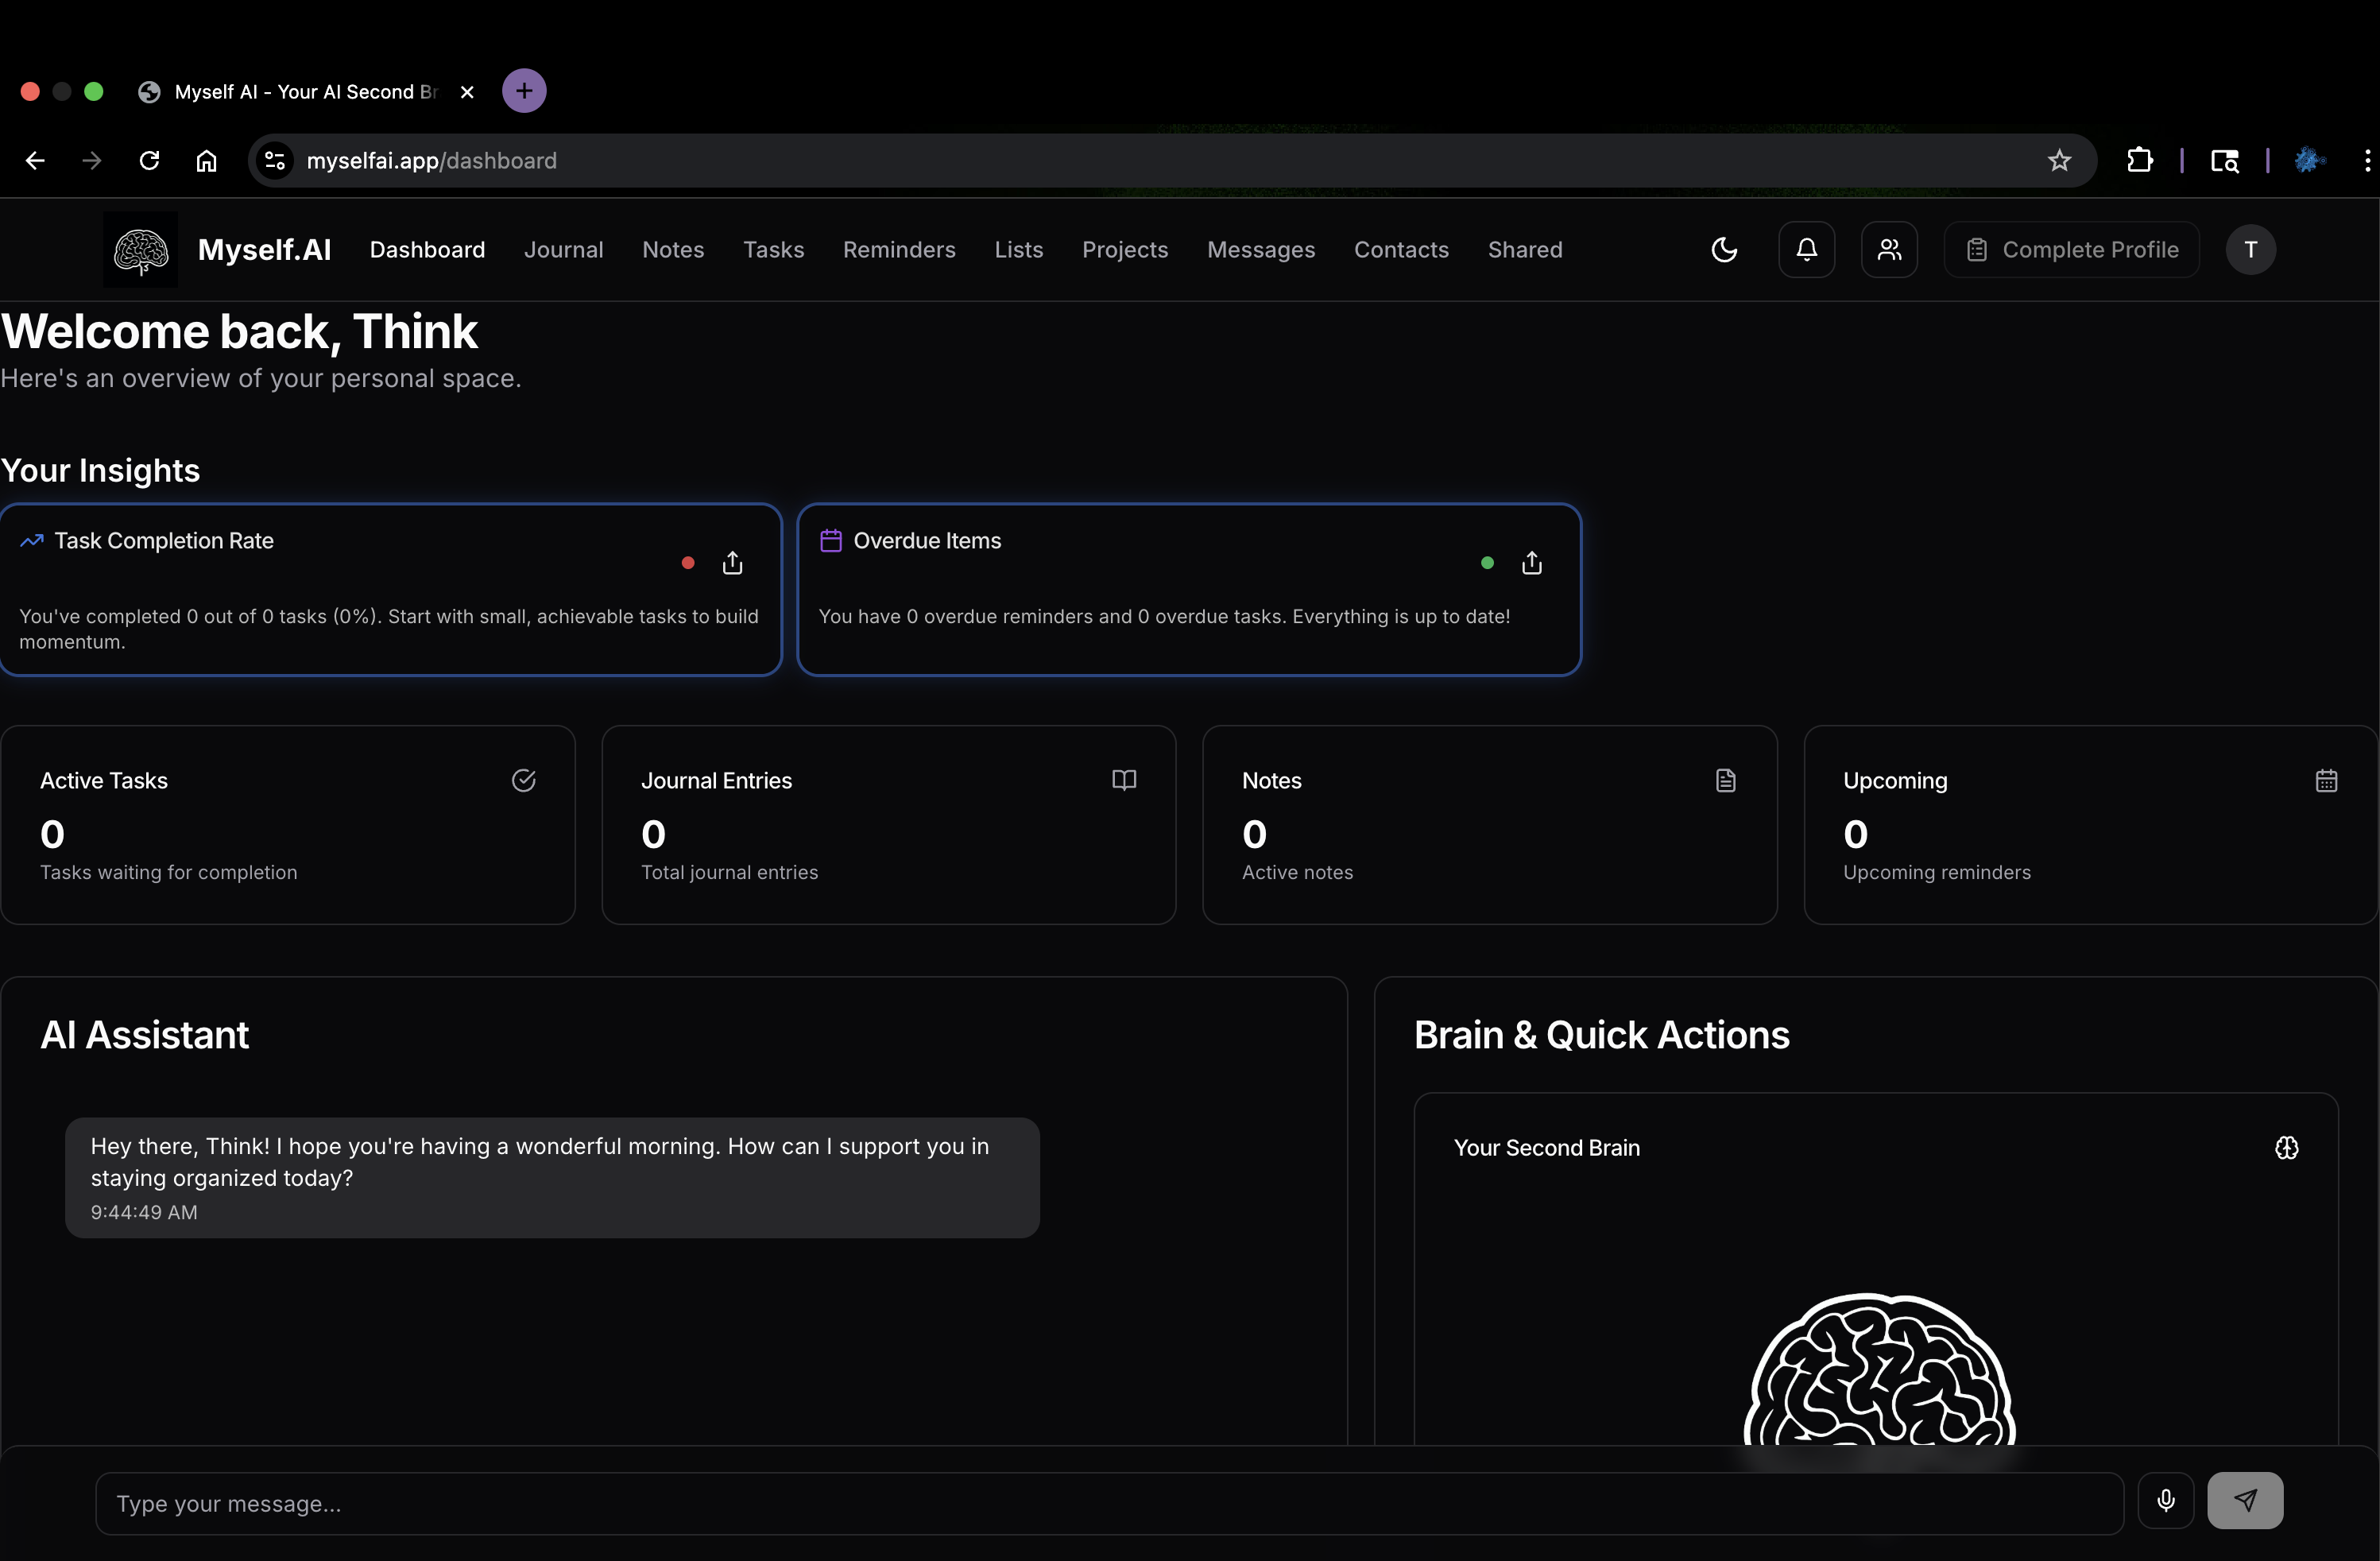
Task: Click the Welcome back, Think heading
Action: [239, 332]
